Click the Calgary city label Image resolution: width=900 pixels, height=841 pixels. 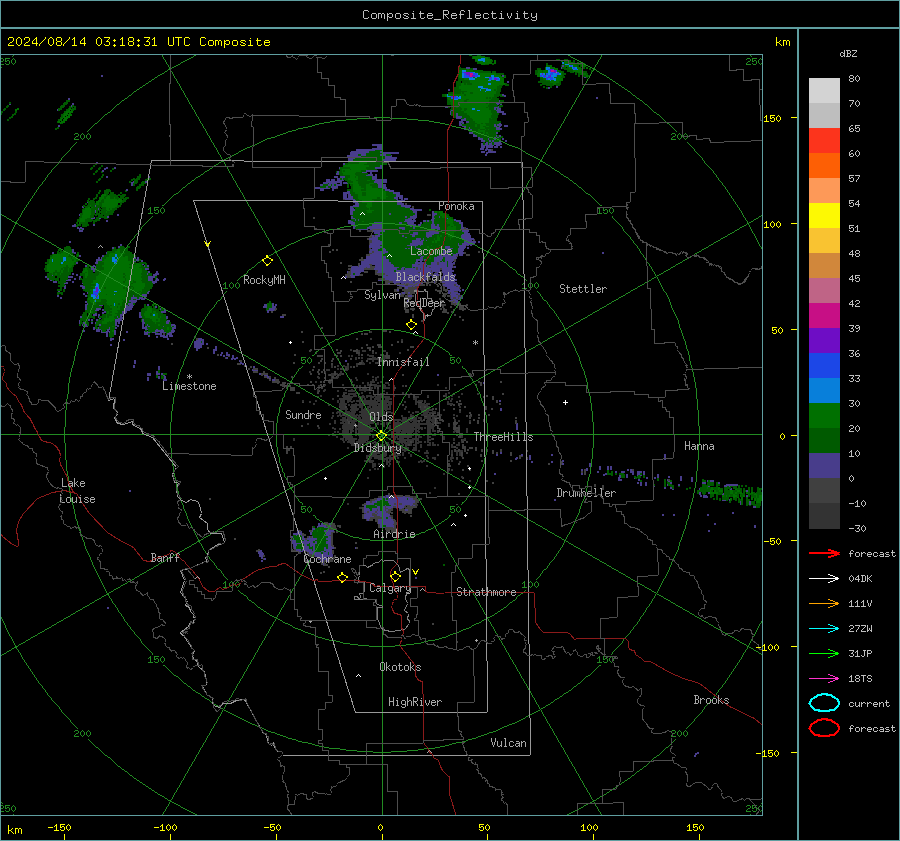point(390,588)
